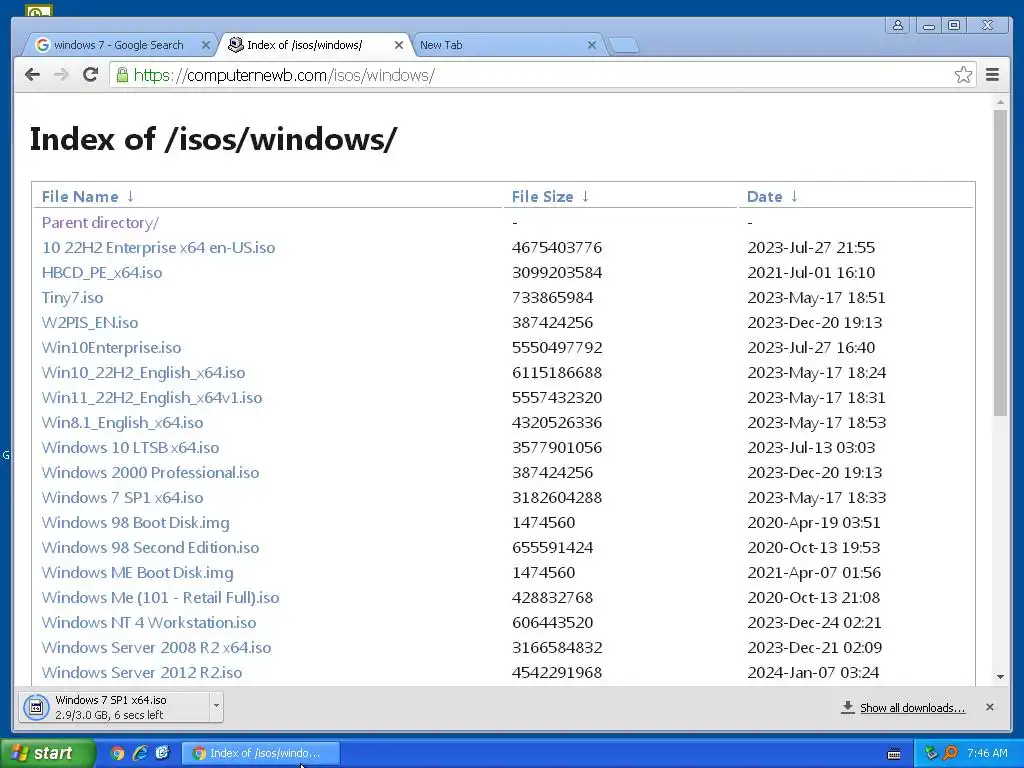Click the arrow beside Date
This screenshot has width=1024, height=768.
click(x=794, y=197)
